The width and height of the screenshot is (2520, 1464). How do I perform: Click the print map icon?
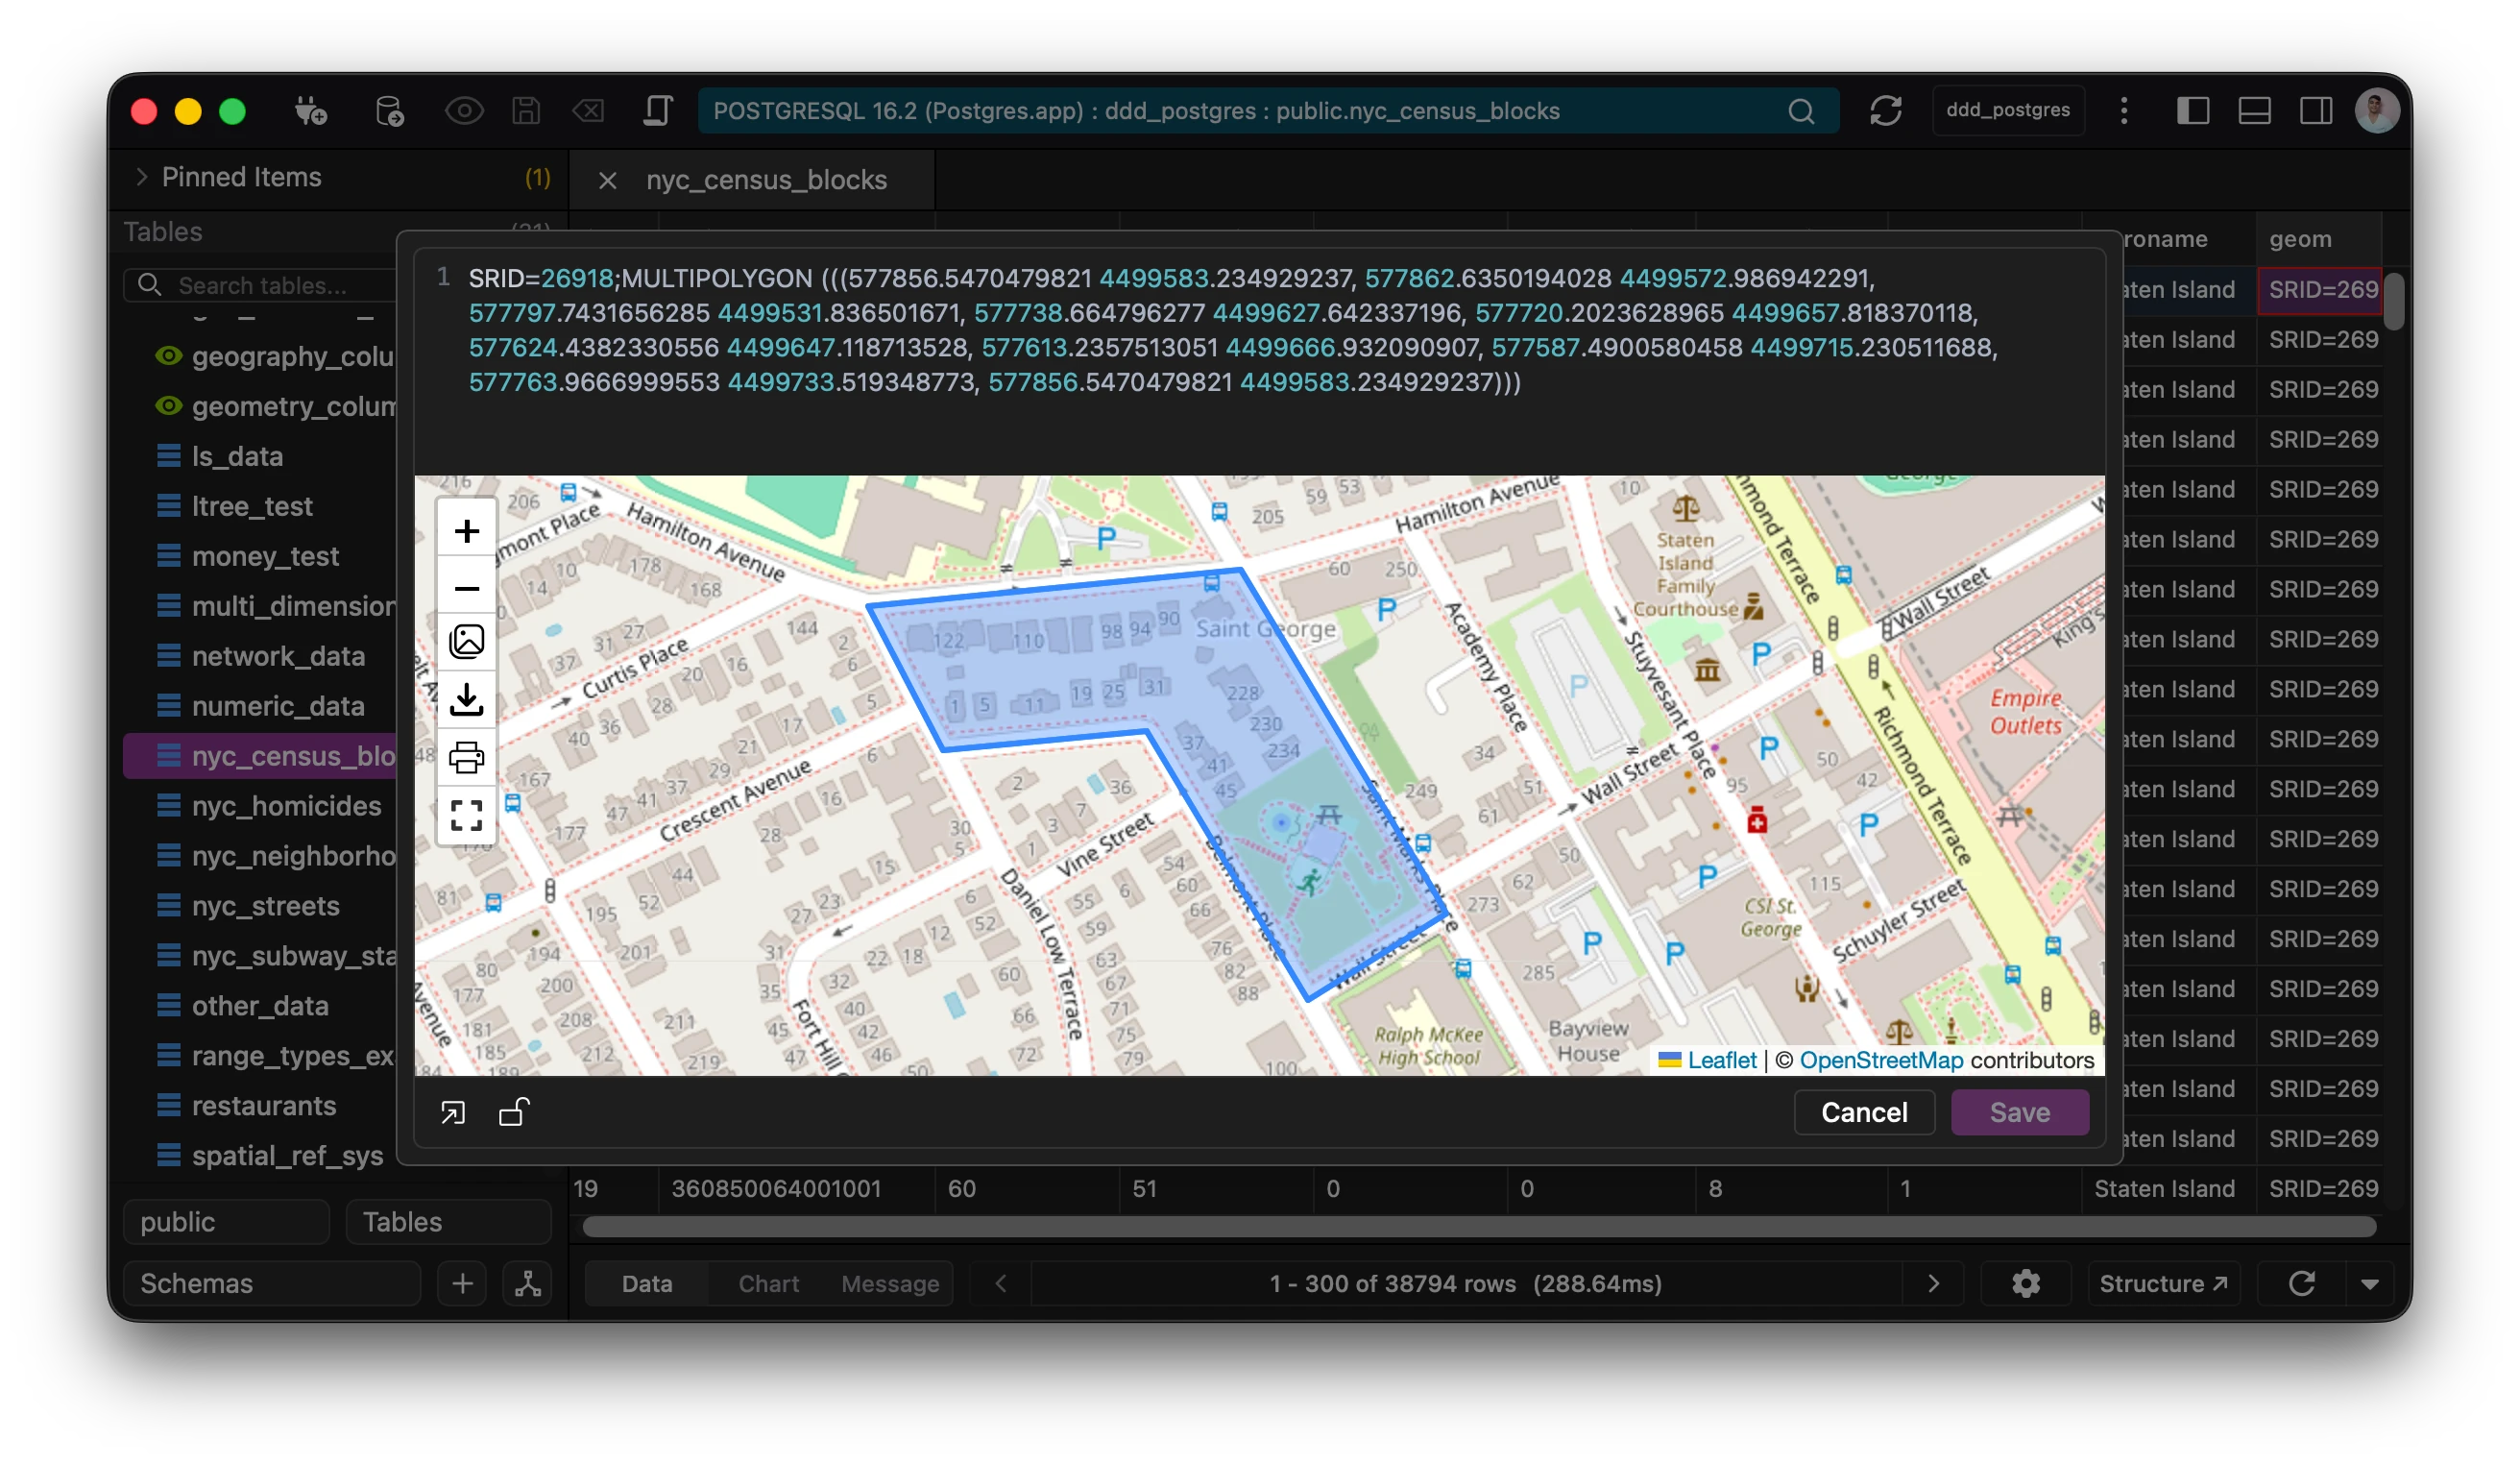[466, 756]
